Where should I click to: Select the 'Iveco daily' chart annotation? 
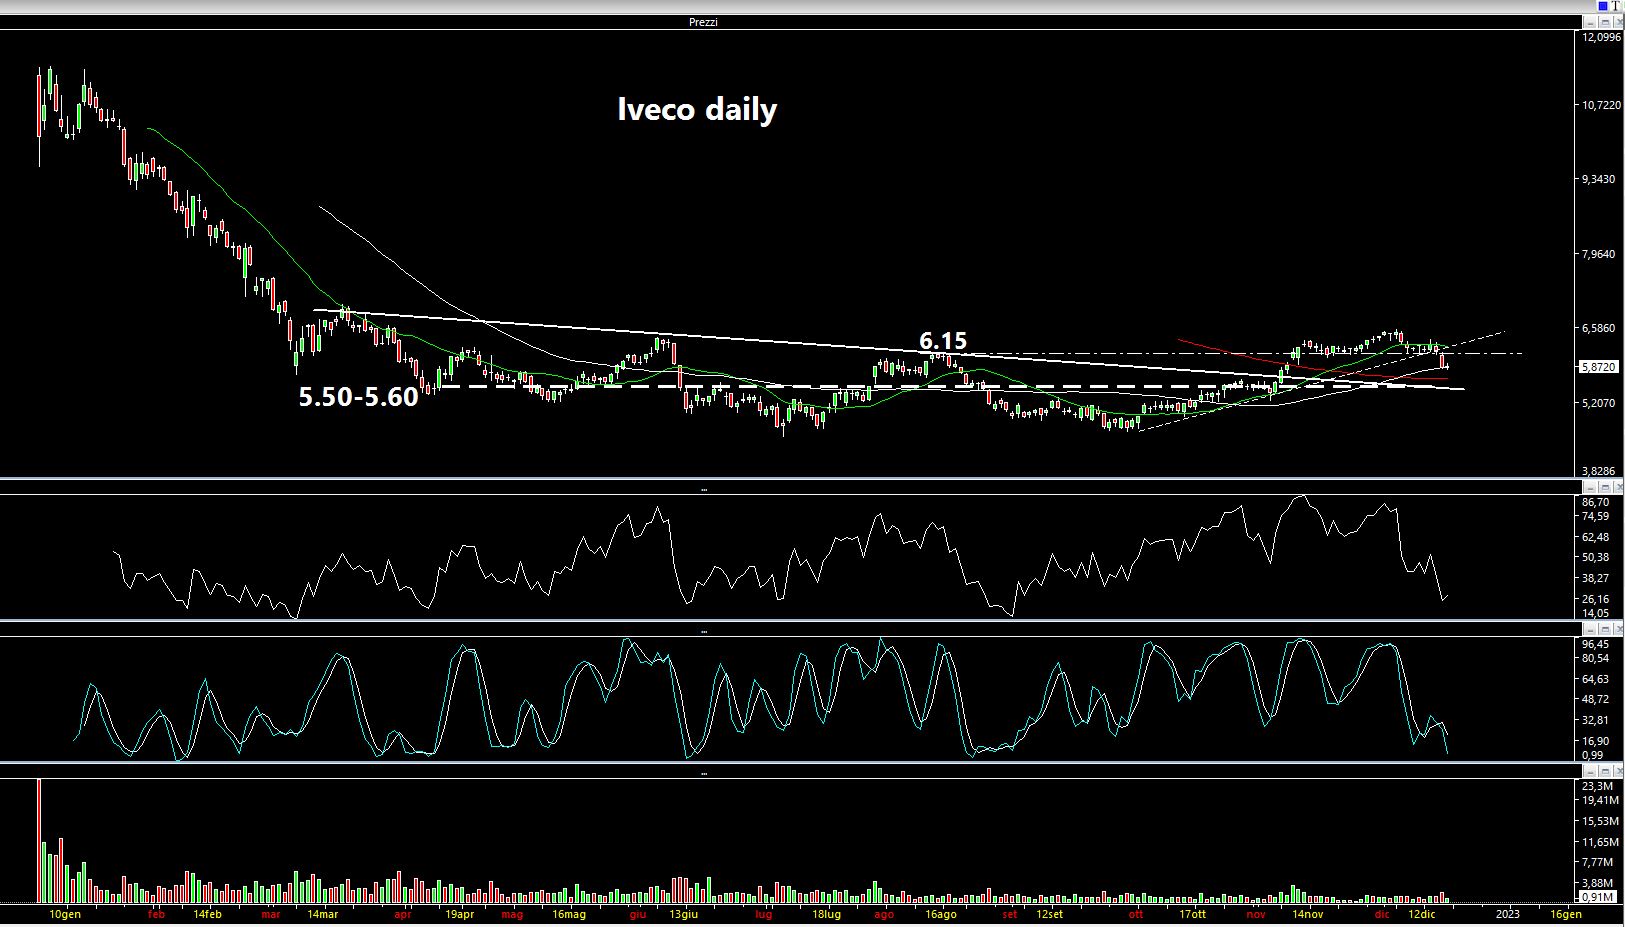tap(697, 109)
